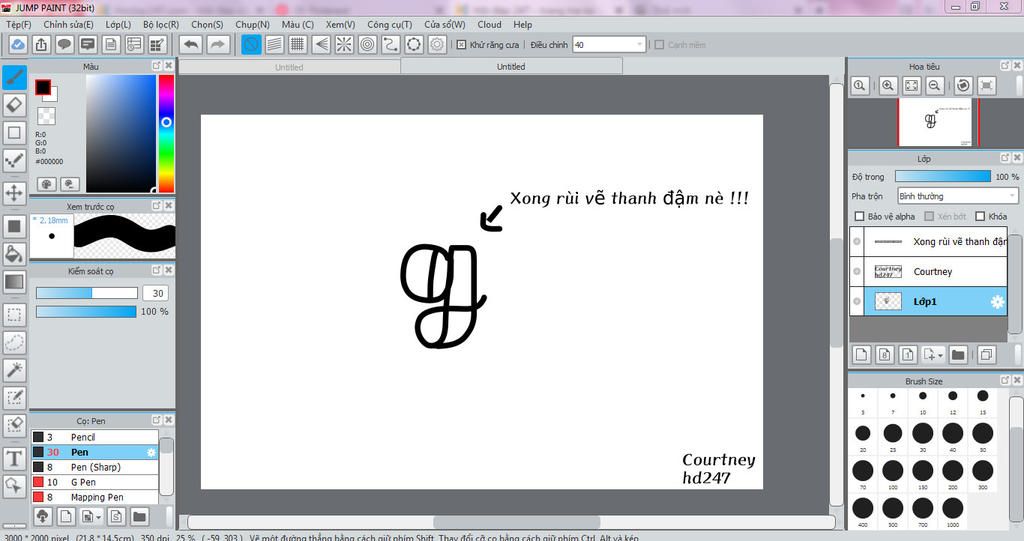Select the Pen (Sharp) brush
The image size is (1024, 541).
coord(95,467)
